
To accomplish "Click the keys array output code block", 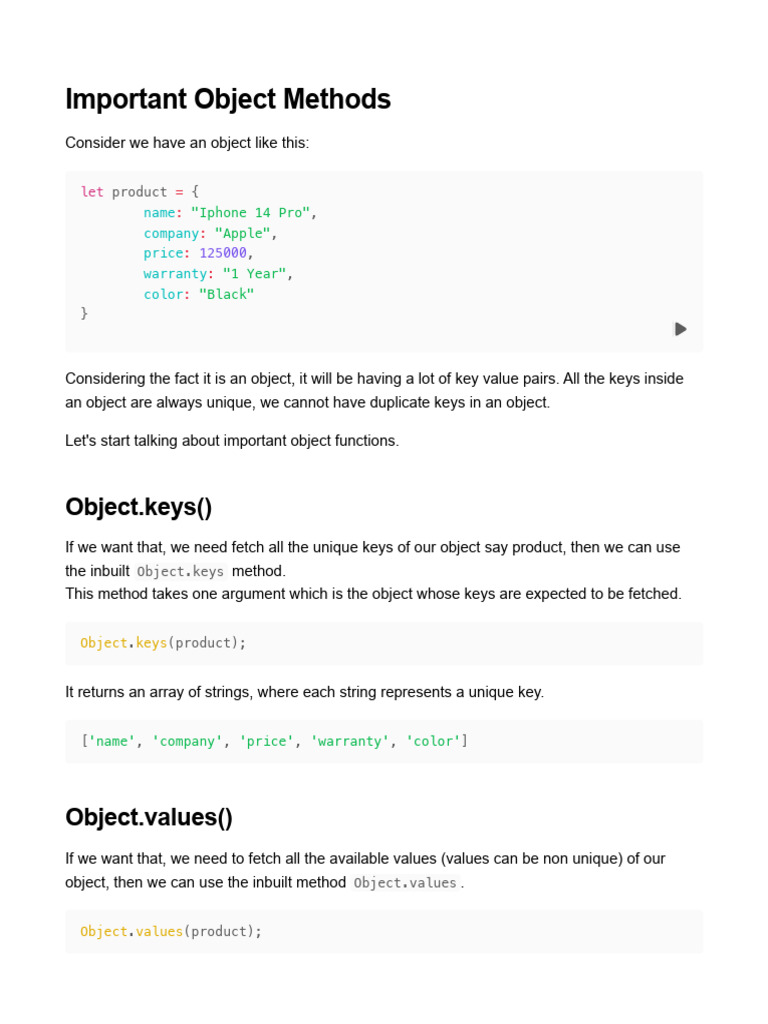I will pos(274,741).
